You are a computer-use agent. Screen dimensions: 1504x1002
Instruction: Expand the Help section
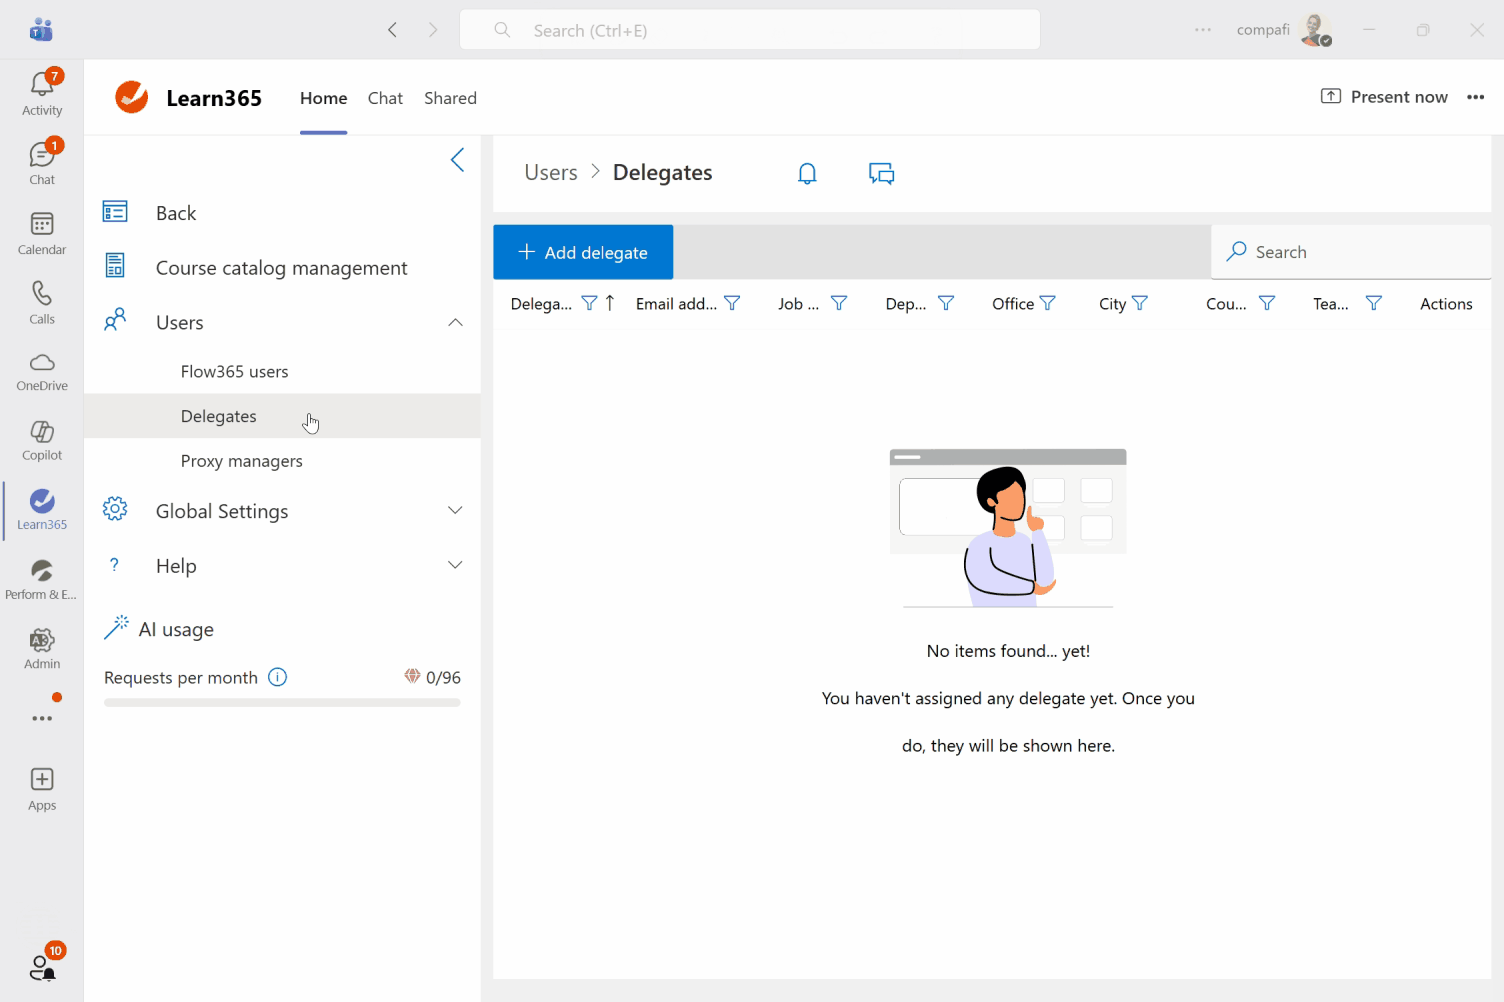click(455, 565)
